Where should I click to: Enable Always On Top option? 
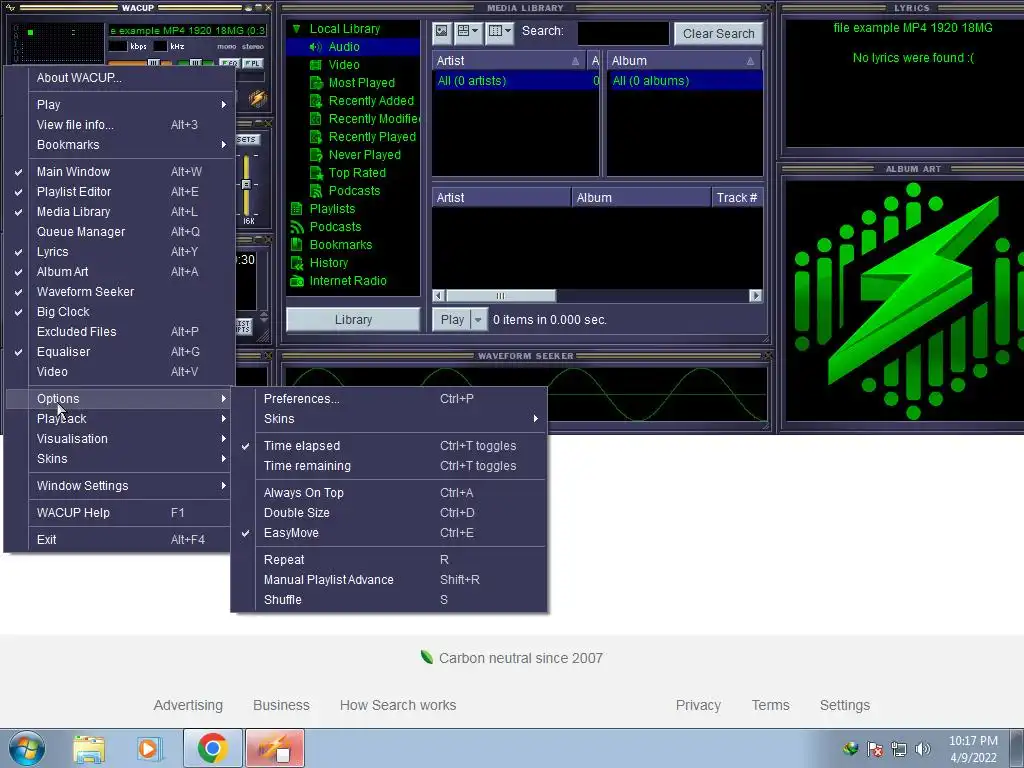(389, 493)
